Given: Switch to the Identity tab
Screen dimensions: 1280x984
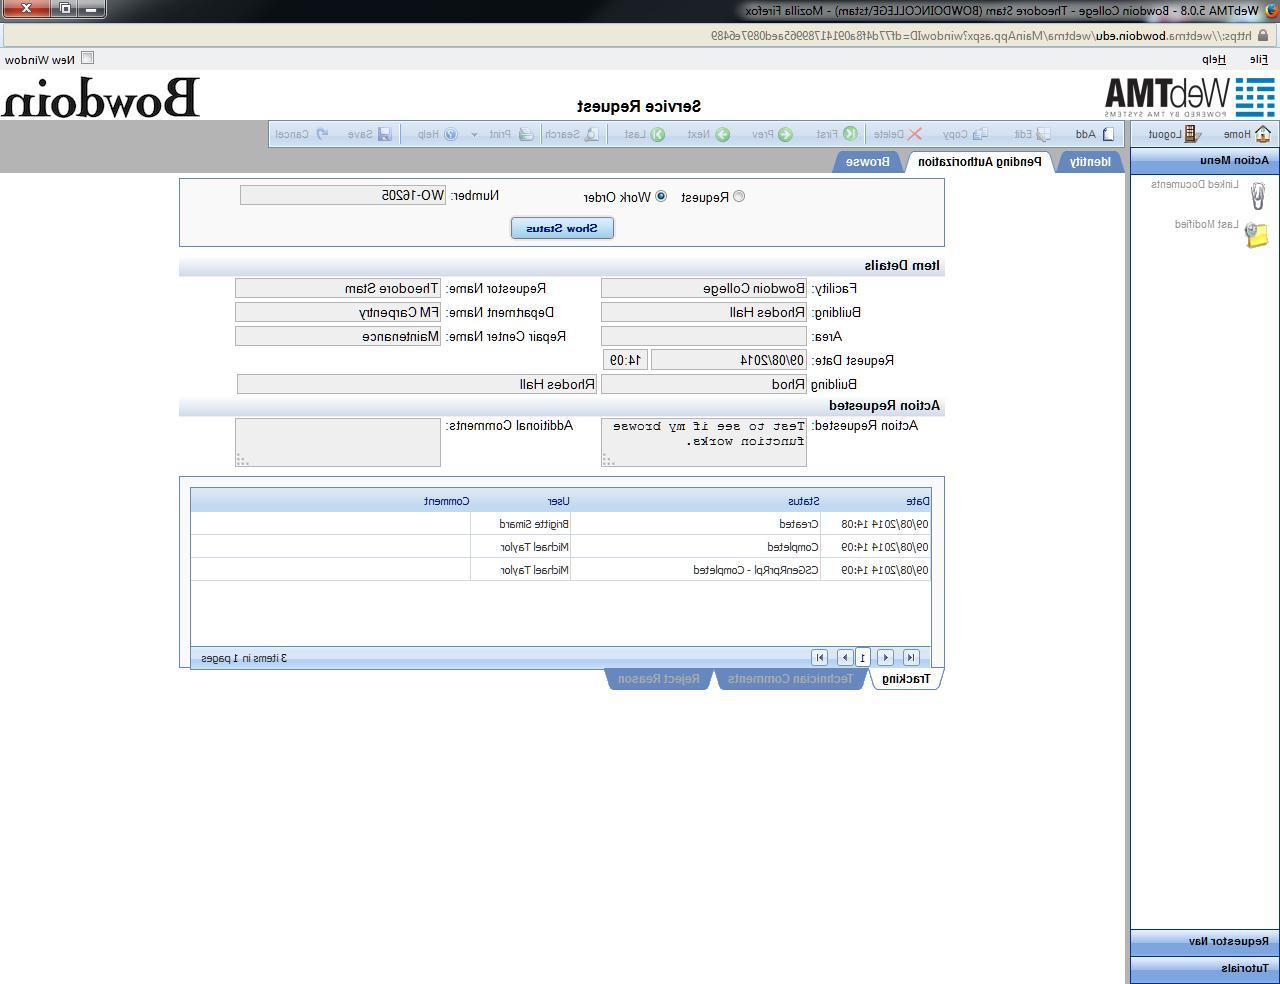Looking at the screenshot, I should click(1090, 161).
